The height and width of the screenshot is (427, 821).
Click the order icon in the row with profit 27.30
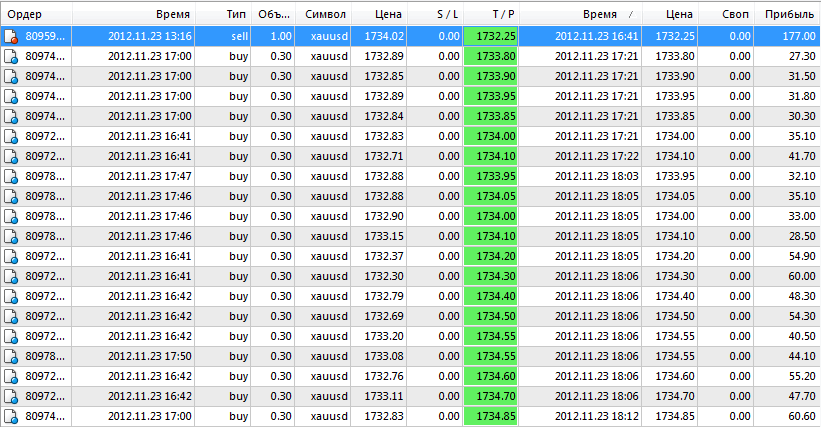[x=11, y=57]
